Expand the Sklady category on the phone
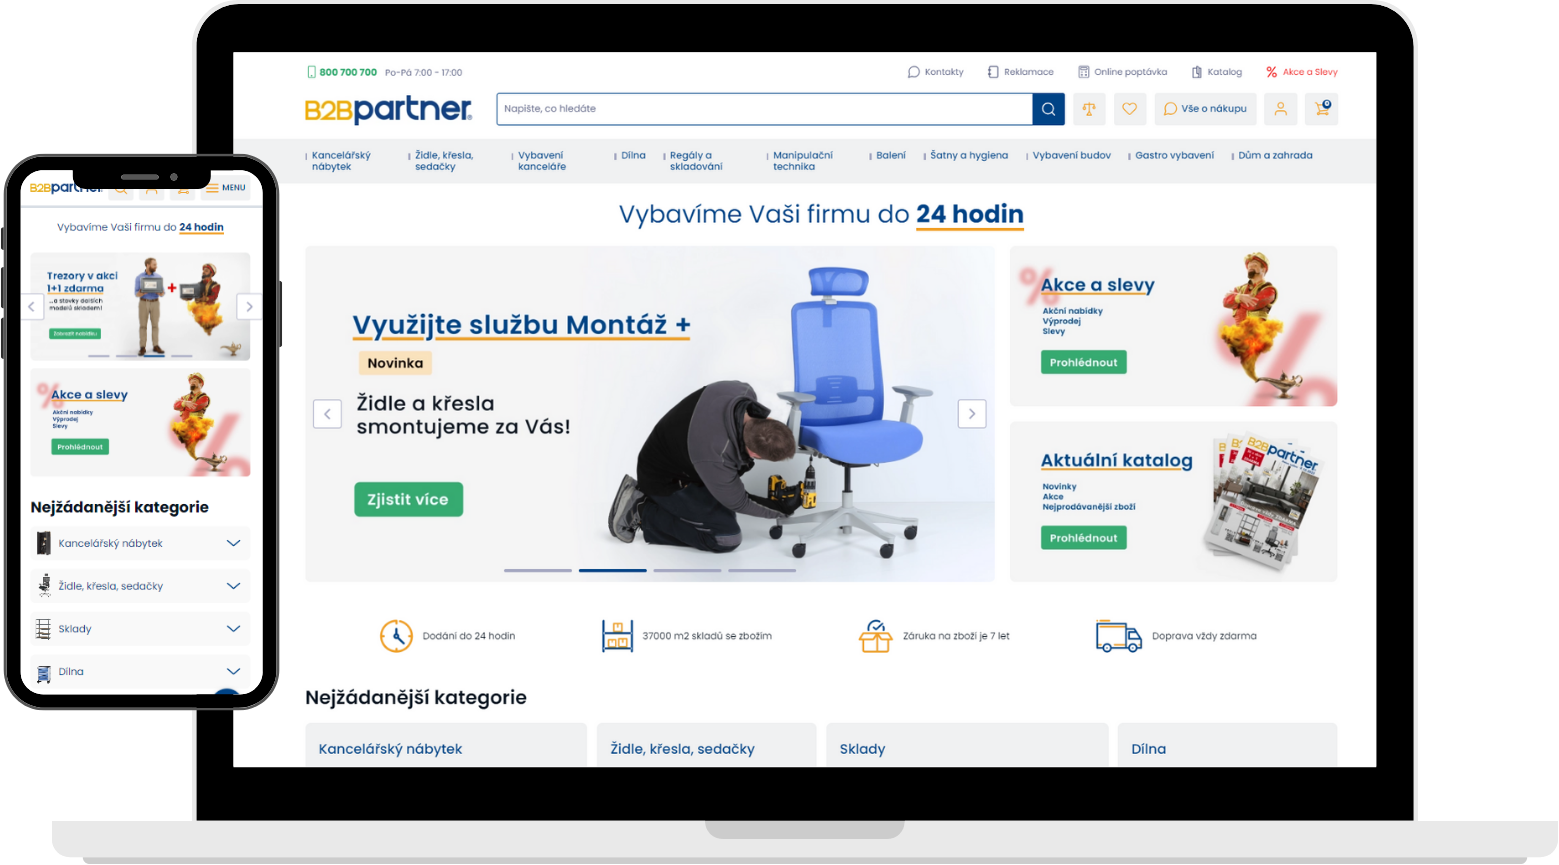1559x865 pixels. click(233, 629)
